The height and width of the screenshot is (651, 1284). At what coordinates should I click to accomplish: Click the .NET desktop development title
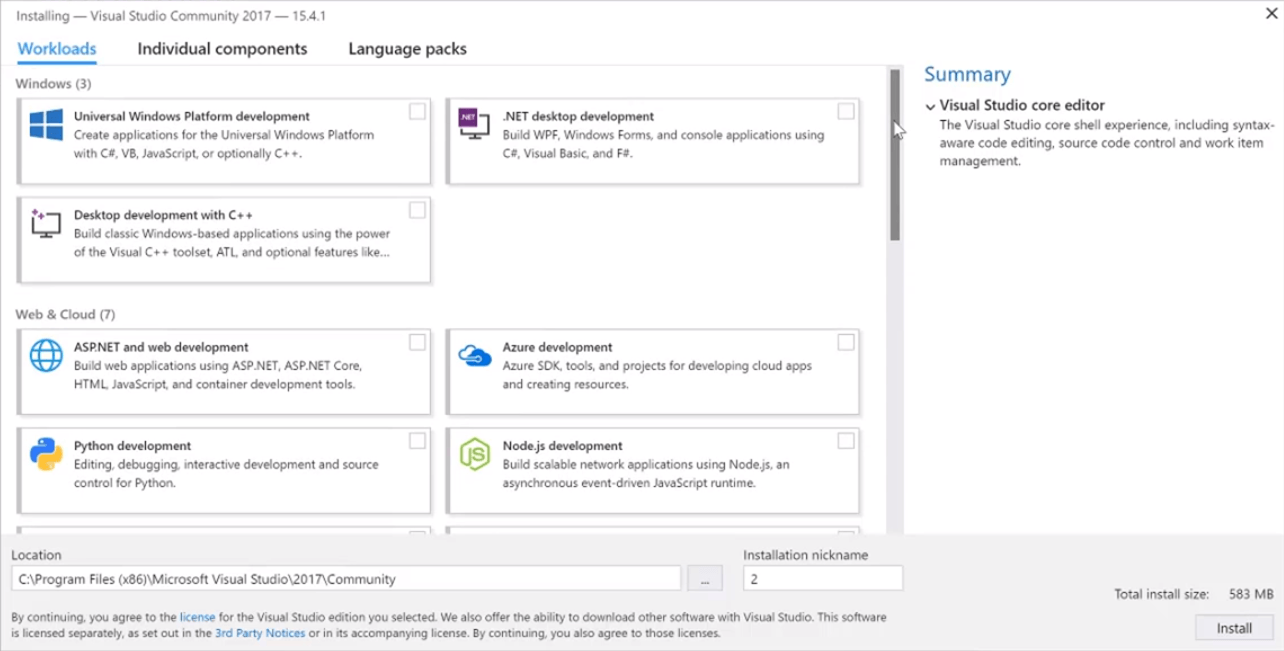(x=578, y=116)
